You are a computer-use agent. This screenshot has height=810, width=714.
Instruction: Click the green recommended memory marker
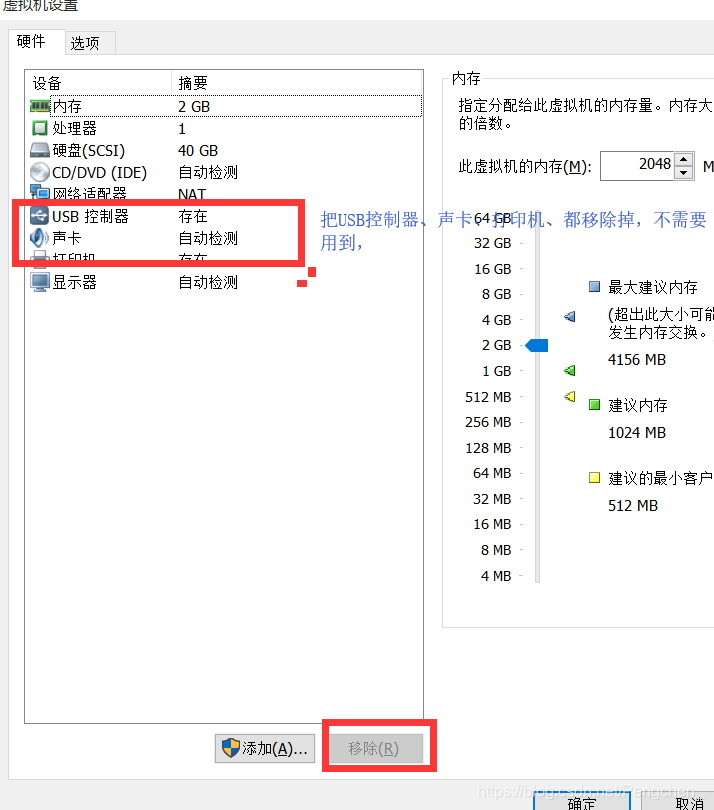click(570, 370)
